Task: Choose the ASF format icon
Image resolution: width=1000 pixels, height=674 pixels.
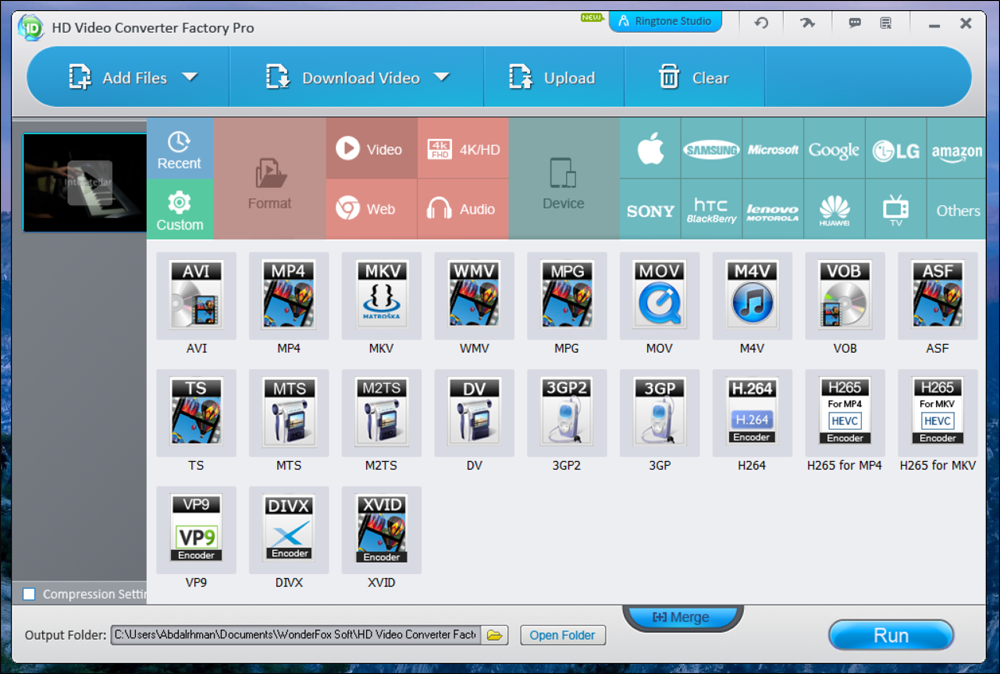Action: point(938,296)
